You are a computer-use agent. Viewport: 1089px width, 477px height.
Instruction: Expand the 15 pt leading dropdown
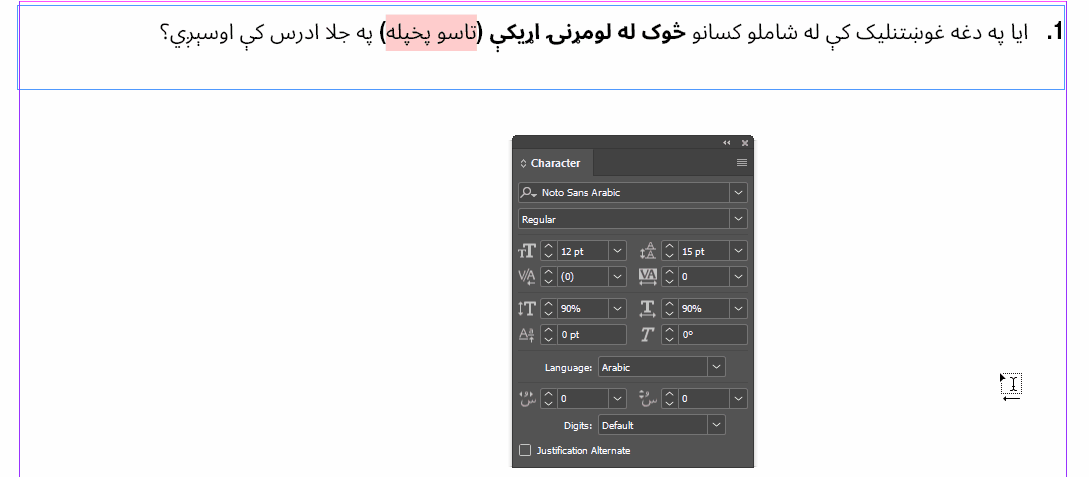point(739,251)
